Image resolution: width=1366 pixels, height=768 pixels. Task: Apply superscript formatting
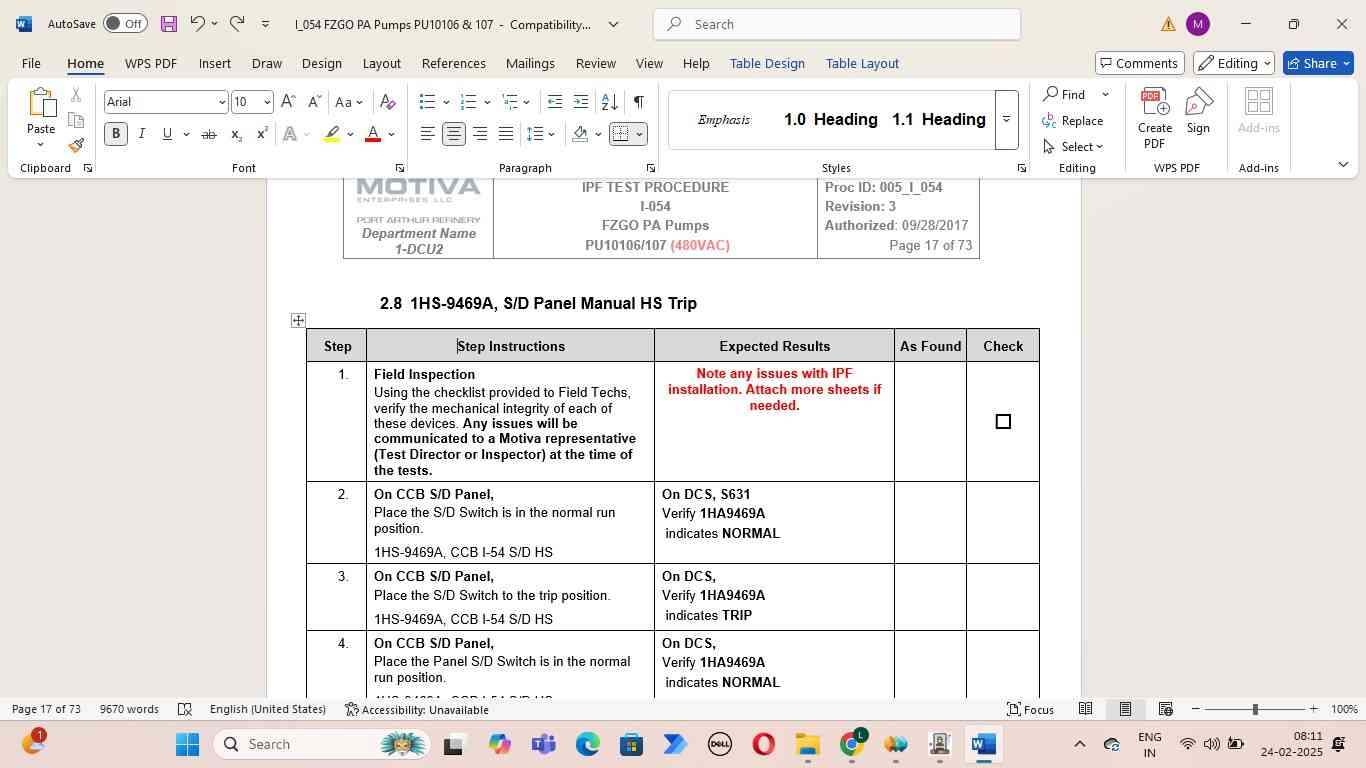pos(262,134)
